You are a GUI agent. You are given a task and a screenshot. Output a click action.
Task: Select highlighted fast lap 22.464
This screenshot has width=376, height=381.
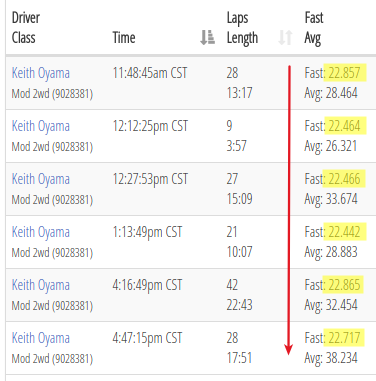[345, 126]
